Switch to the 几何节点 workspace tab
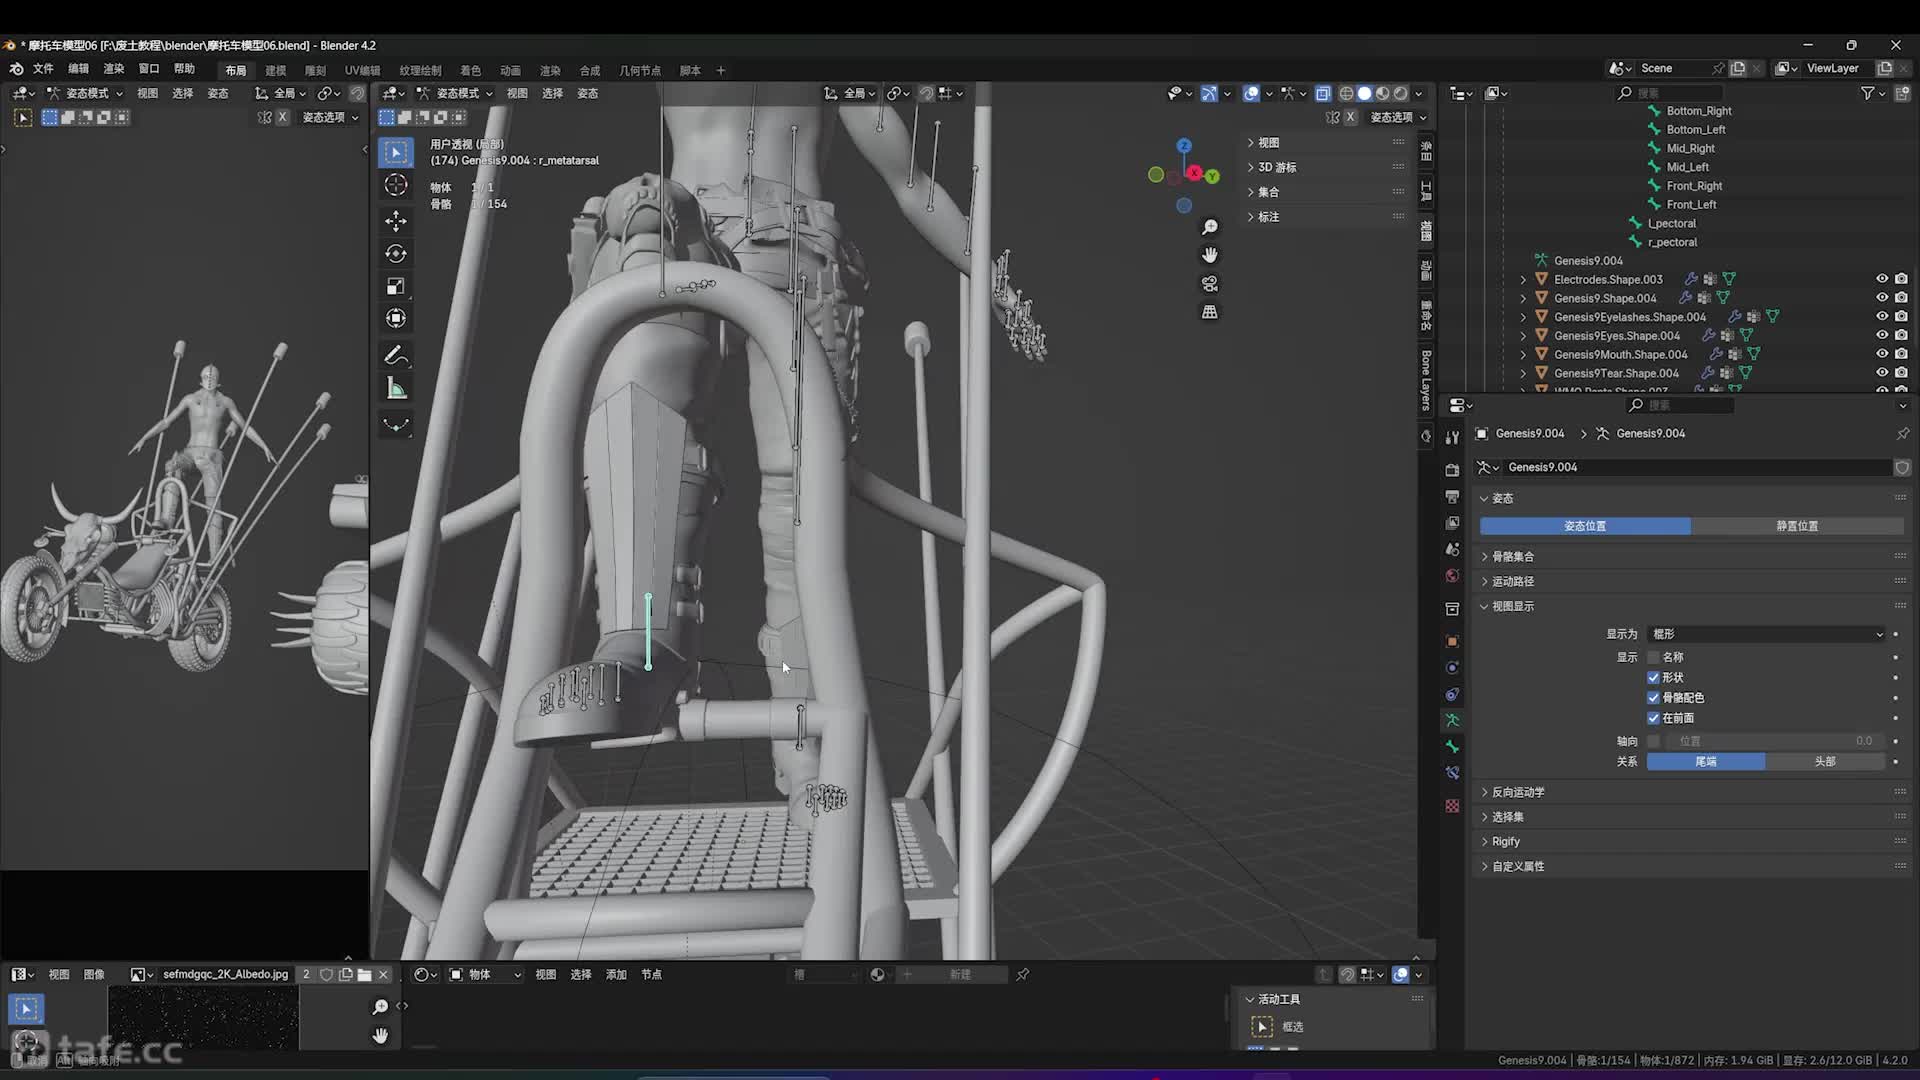Viewport: 1920px width, 1080px height. (x=640, y=70)
